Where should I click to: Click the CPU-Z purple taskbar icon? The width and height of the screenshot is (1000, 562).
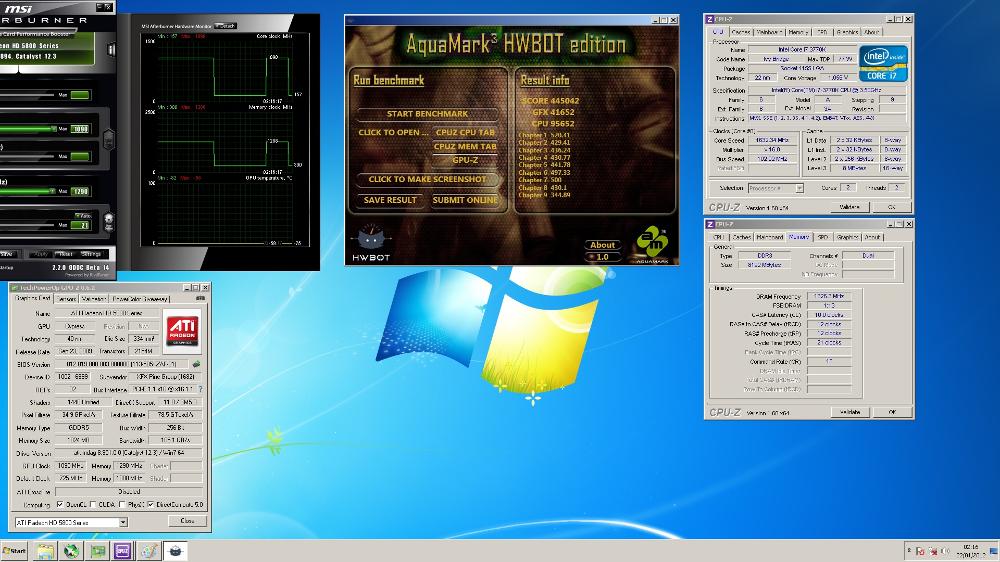click(122, 551)
